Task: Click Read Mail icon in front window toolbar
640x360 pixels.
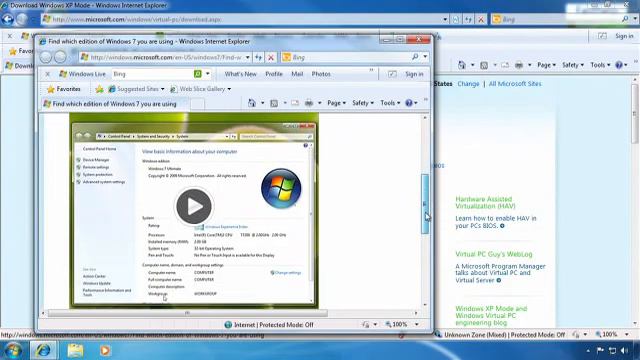Action: click(x=295, y=103)
